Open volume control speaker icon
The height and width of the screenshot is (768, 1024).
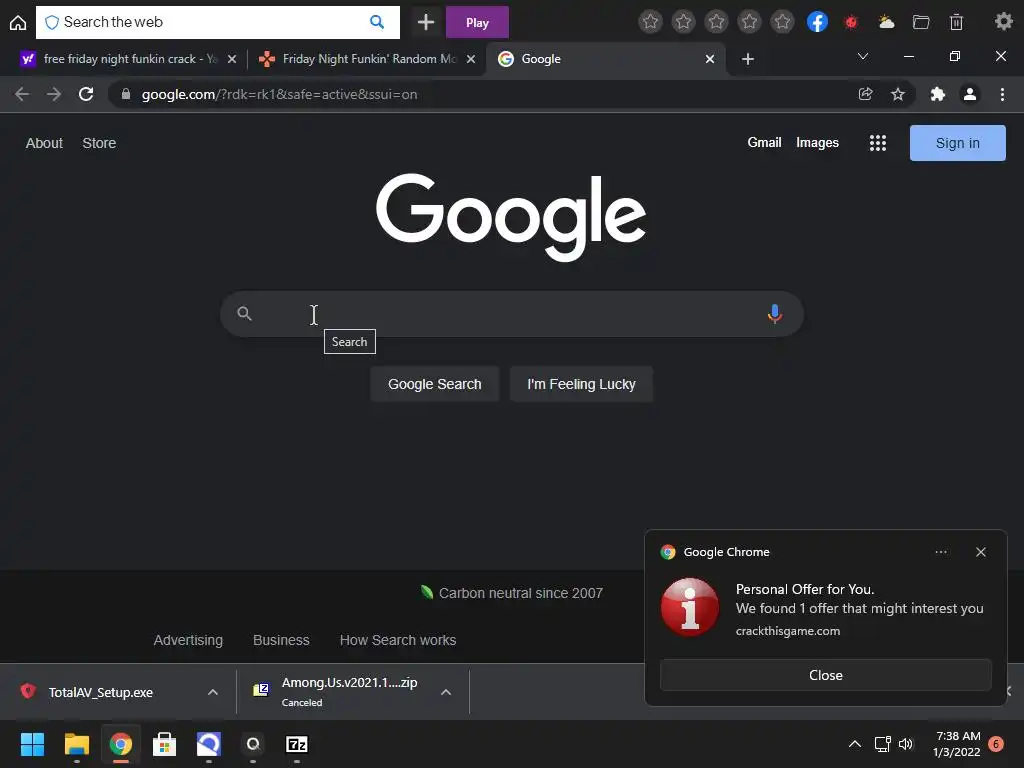coord(906,744)
